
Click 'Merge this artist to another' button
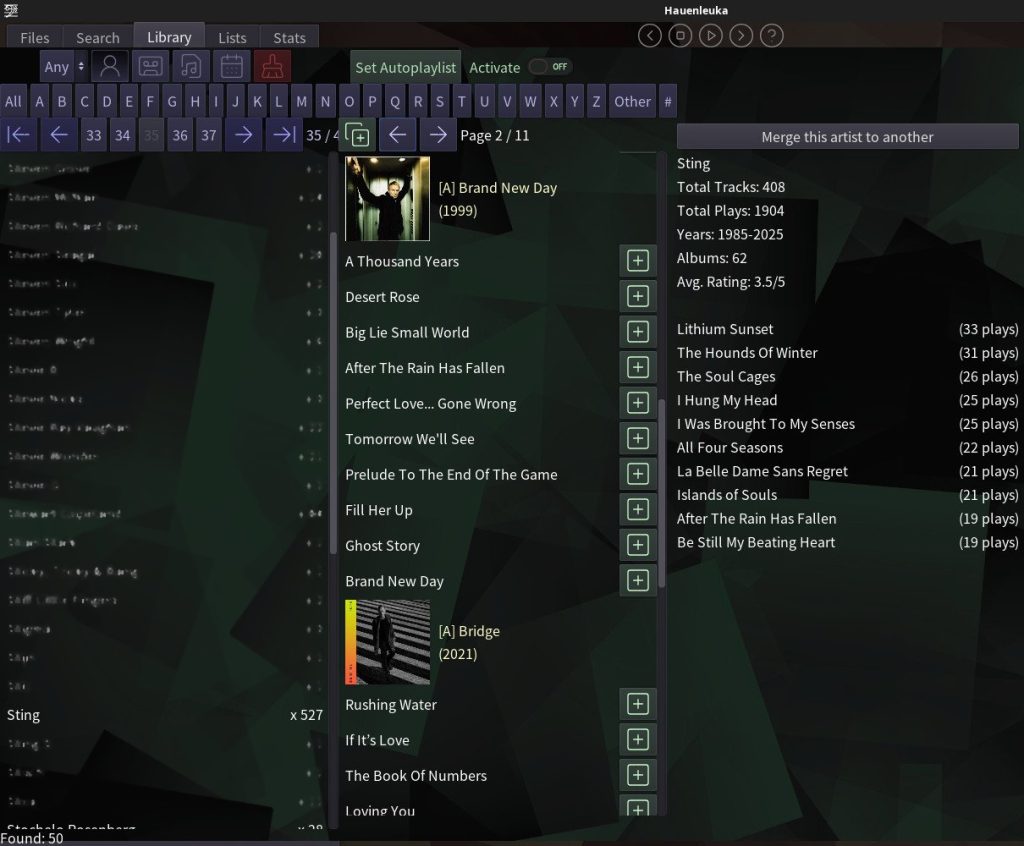pyautogui.click(x=847, y=137)
